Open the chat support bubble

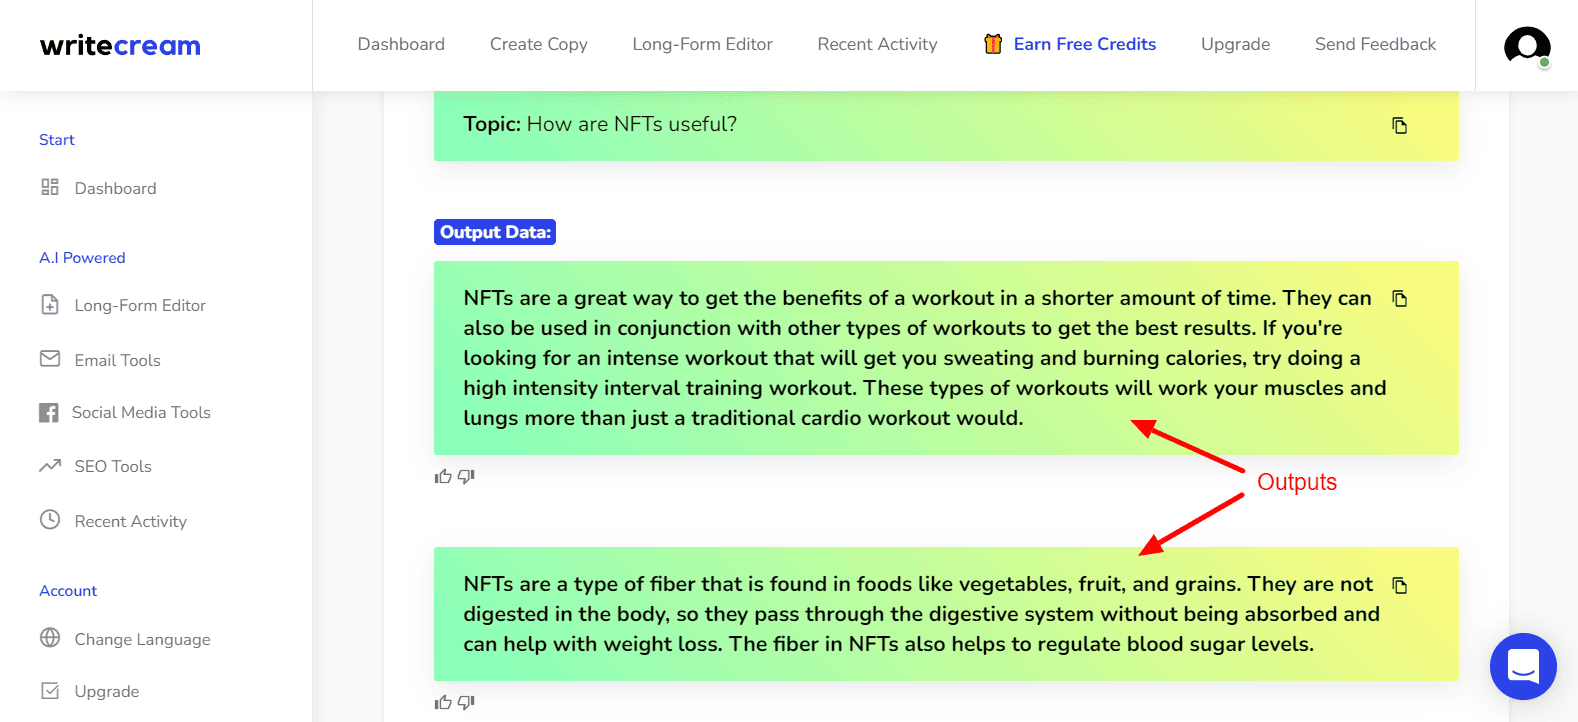click(1523, 666)
